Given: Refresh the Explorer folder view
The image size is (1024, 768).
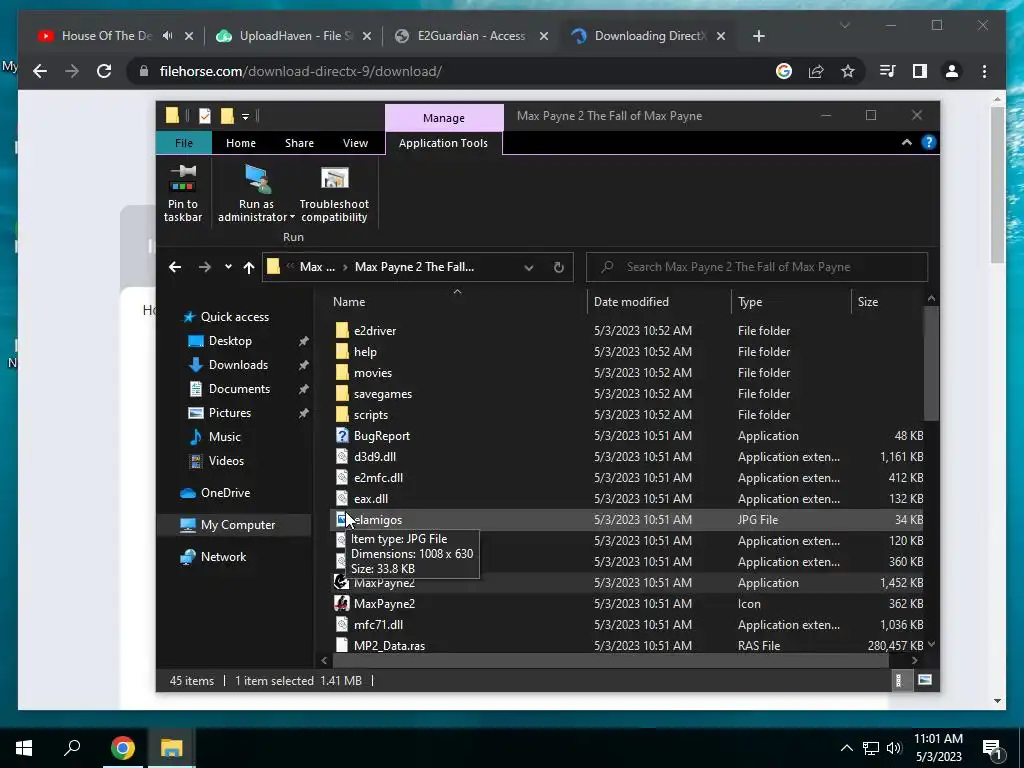Looking at the screenshot, I should (558, 267).
